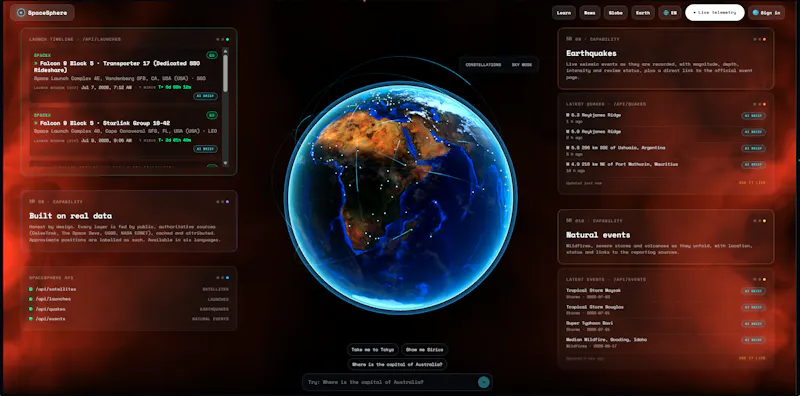Click the Live telemetry button
Viewport: 800px width, 396px height.
coord(714,13)
